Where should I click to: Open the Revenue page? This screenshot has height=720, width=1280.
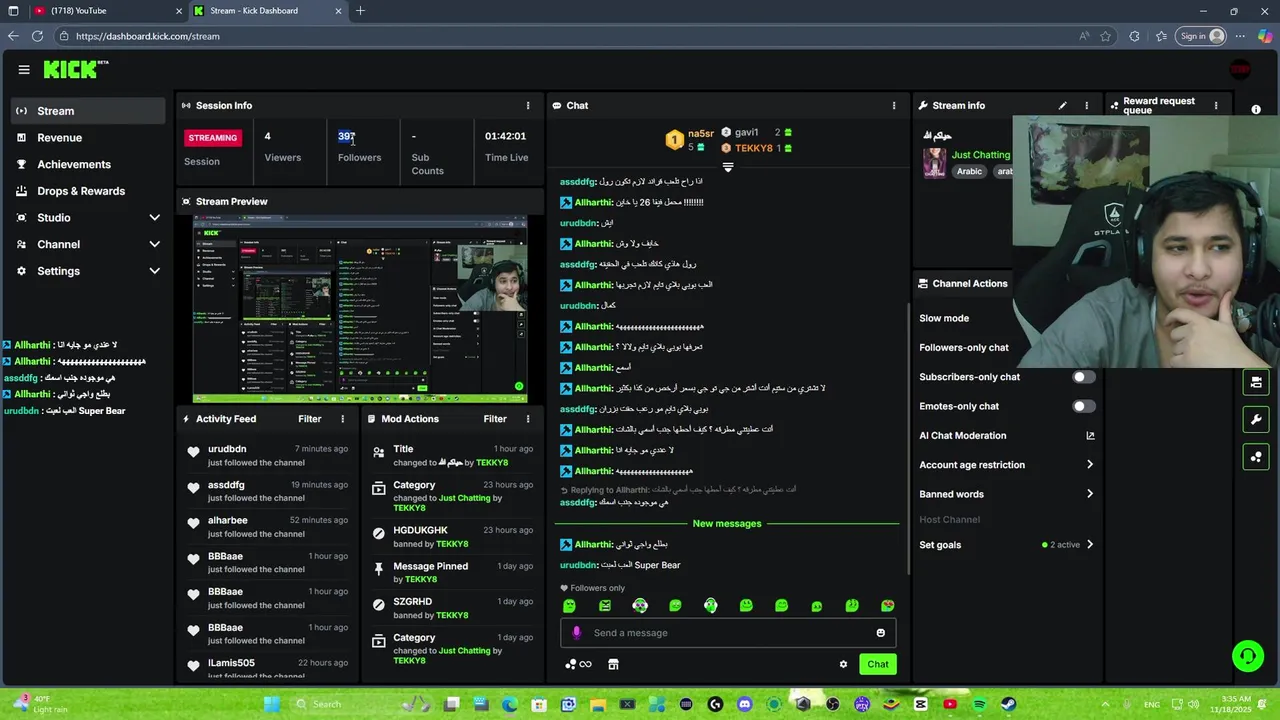88,138
